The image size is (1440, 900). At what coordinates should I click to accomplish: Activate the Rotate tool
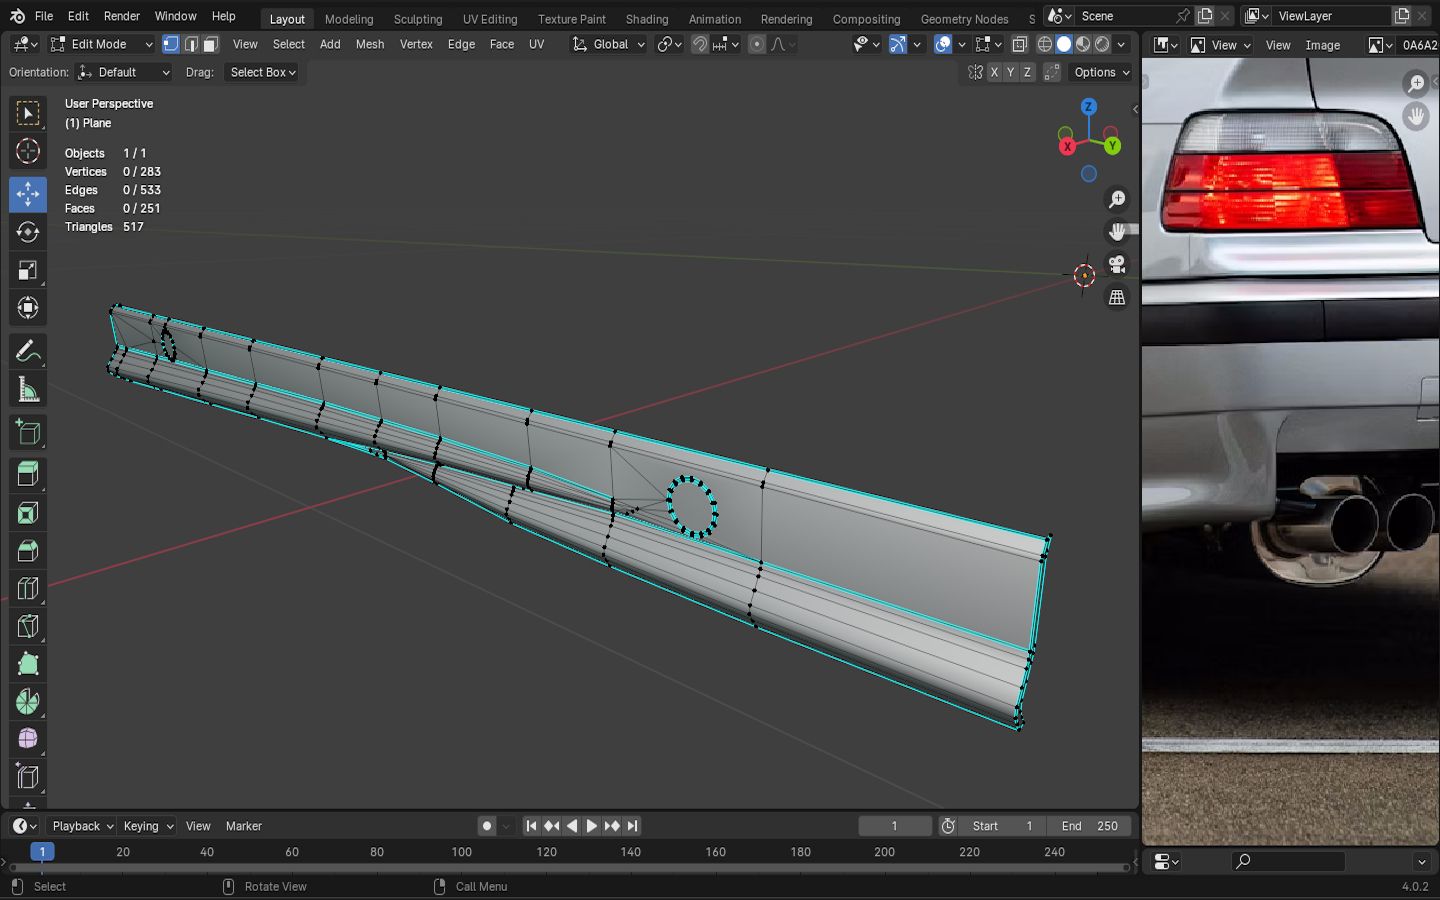[28, 232]
